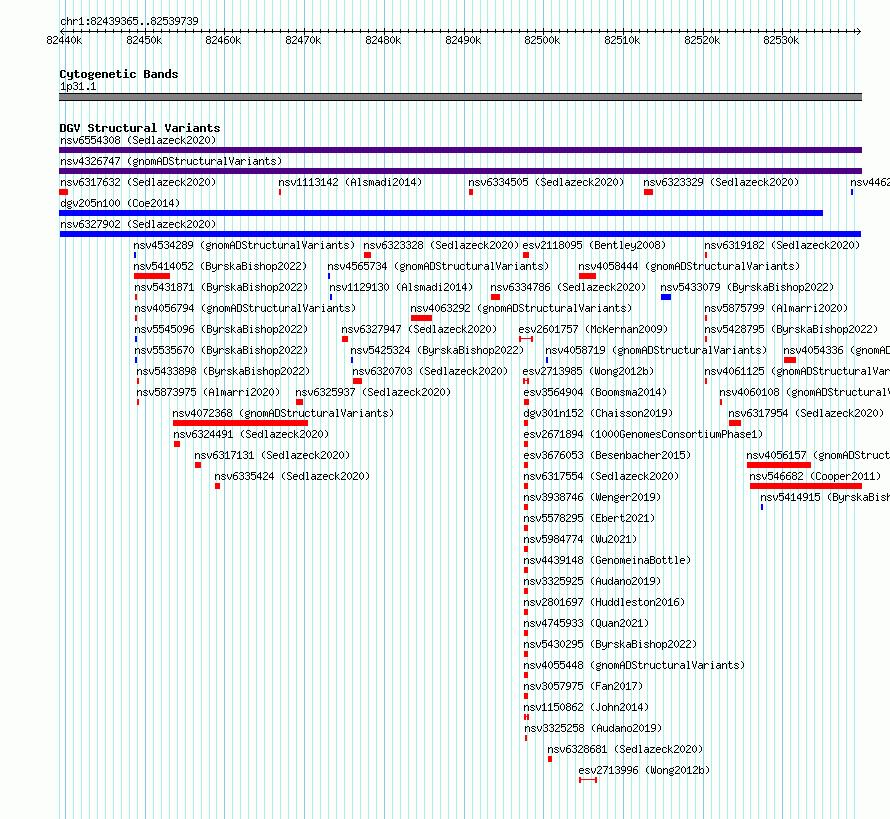Open the nsv5578295 (Ebert2021) label
890x819 pixels.
pyautogui.click(x=589, y=518)
